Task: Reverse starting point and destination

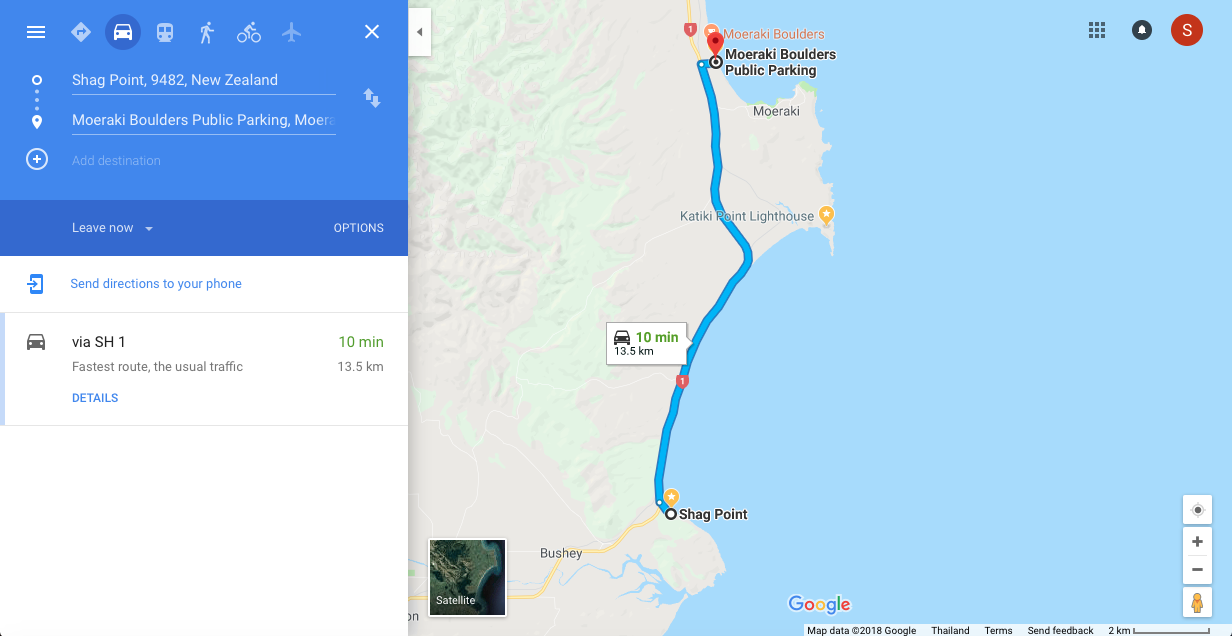Action: [x=372, y=98]
